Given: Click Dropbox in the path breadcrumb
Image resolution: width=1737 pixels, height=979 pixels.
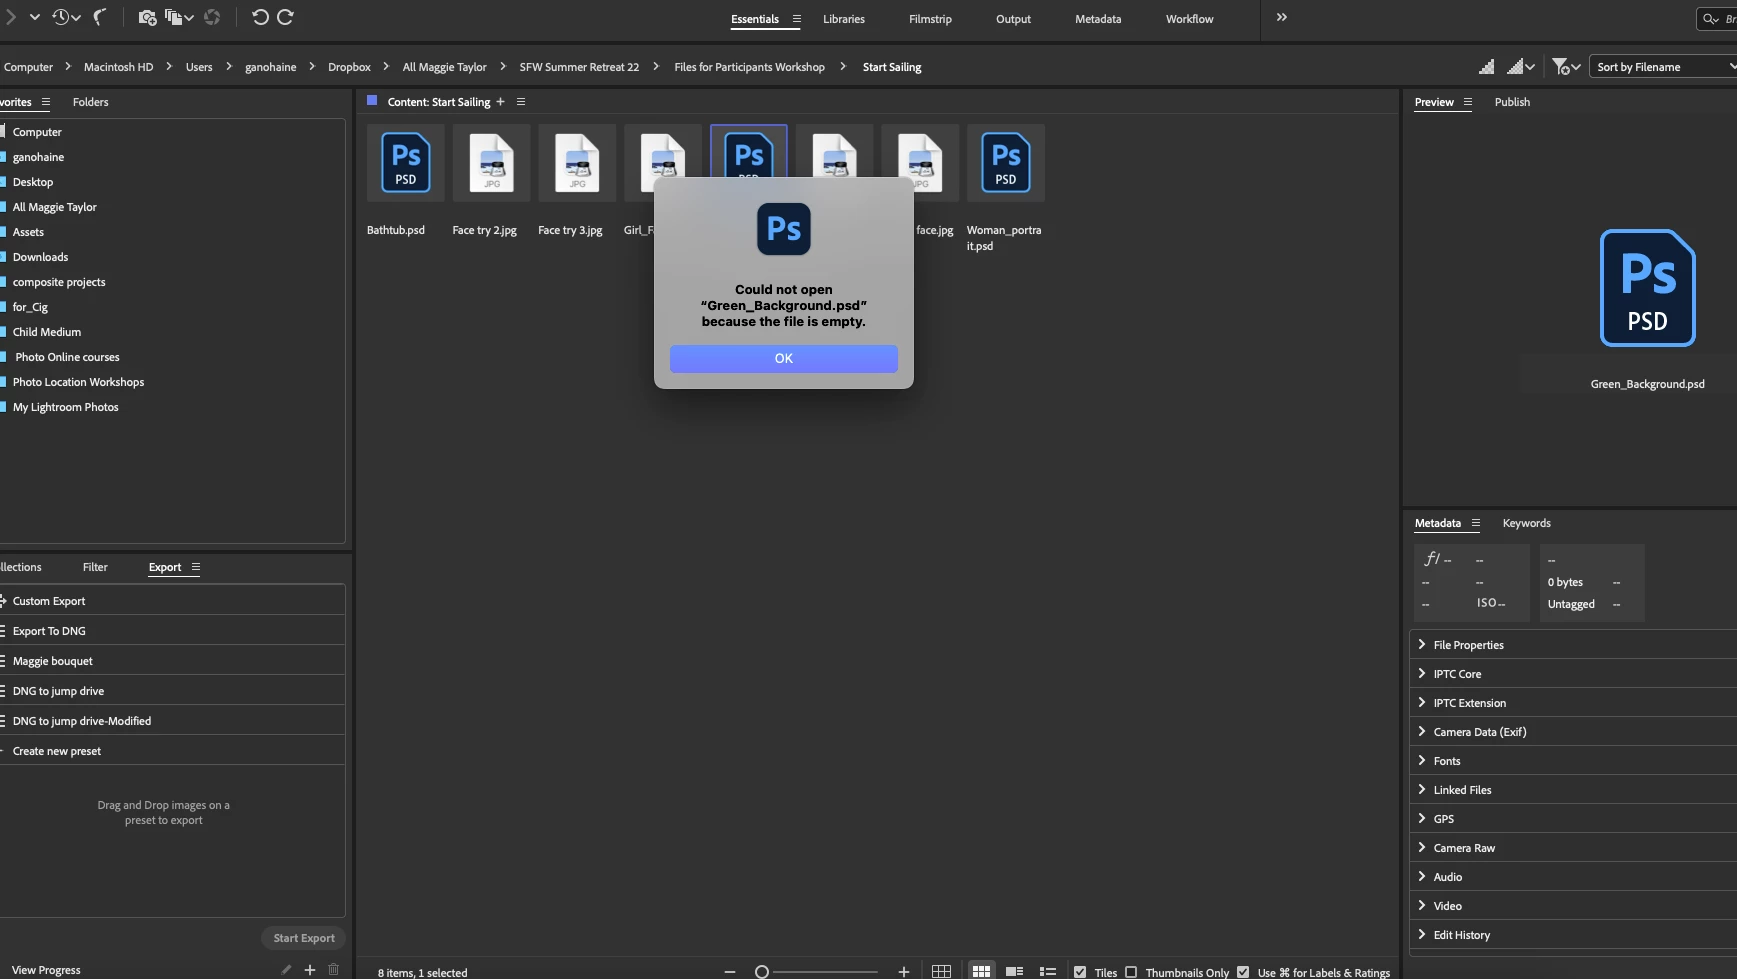Looking at the screenshot, I should tap(349, 67).
